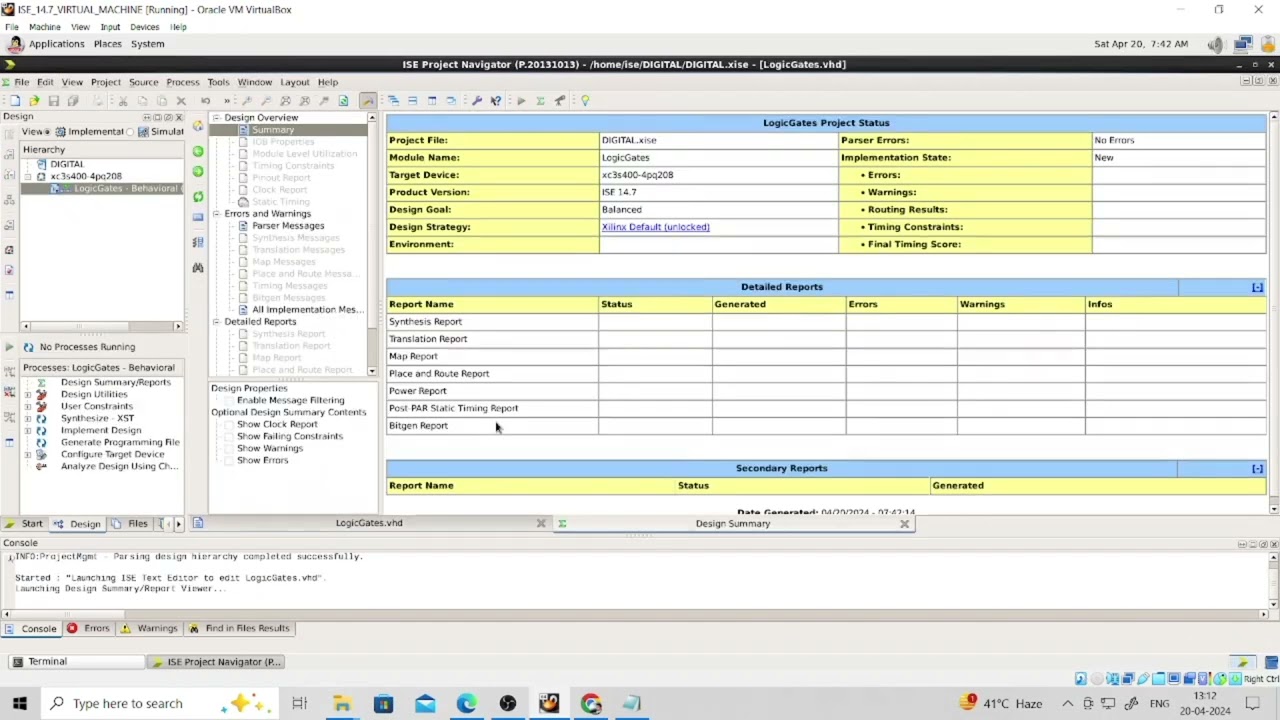Click the green Run play toolbar icon

(x=521, y=101)
